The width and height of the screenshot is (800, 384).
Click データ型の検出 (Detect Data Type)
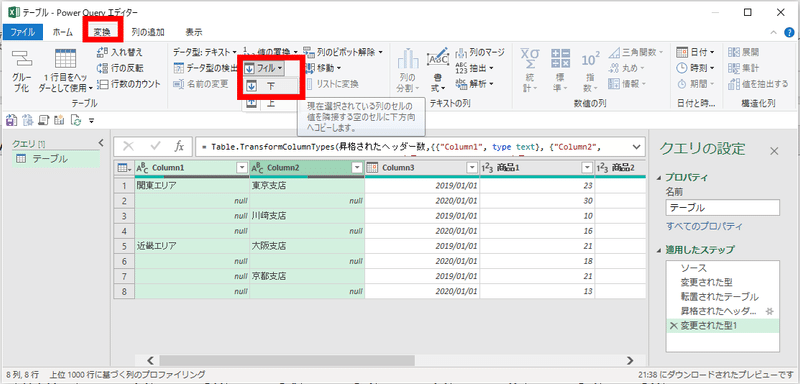coord(206,68)
